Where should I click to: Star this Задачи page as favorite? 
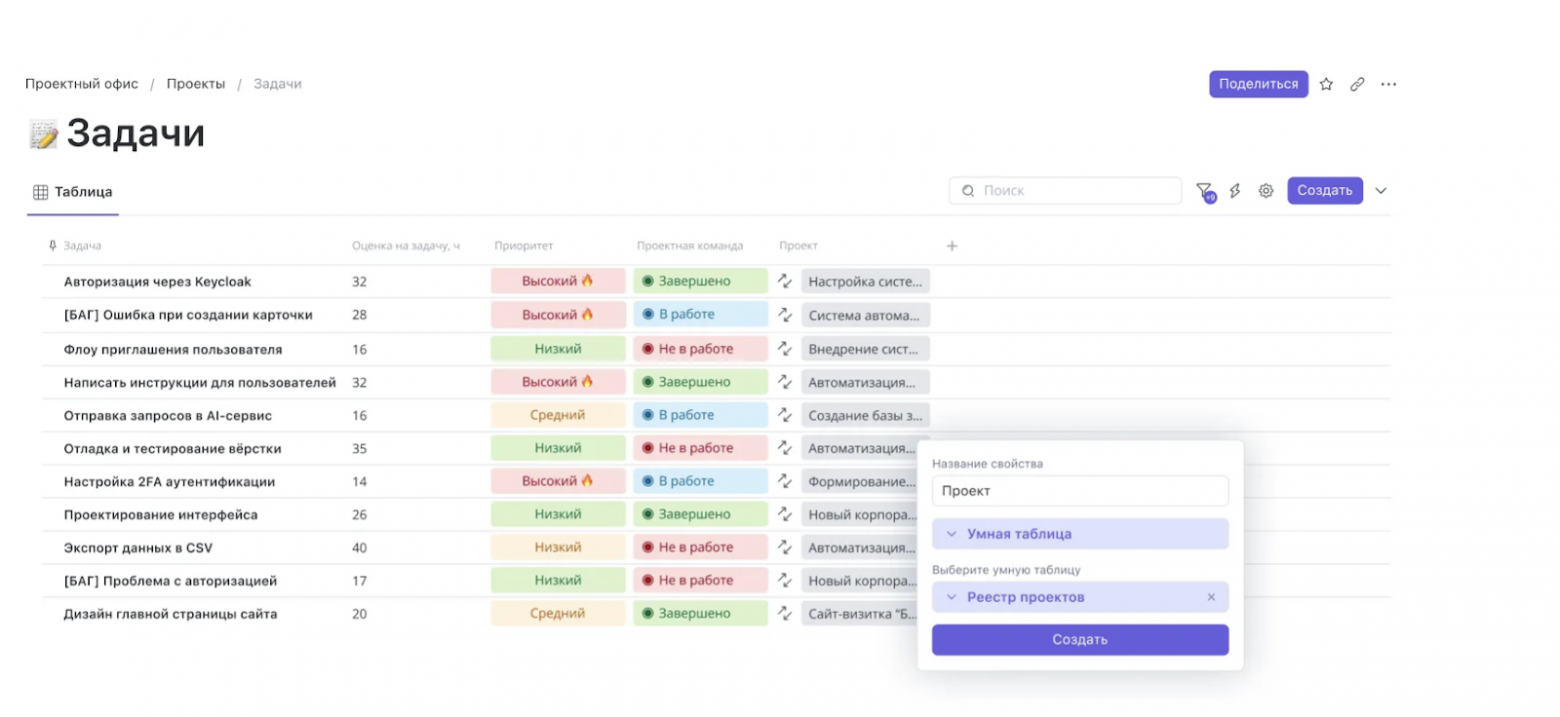pyautogui.click(x=1326, y=84)
